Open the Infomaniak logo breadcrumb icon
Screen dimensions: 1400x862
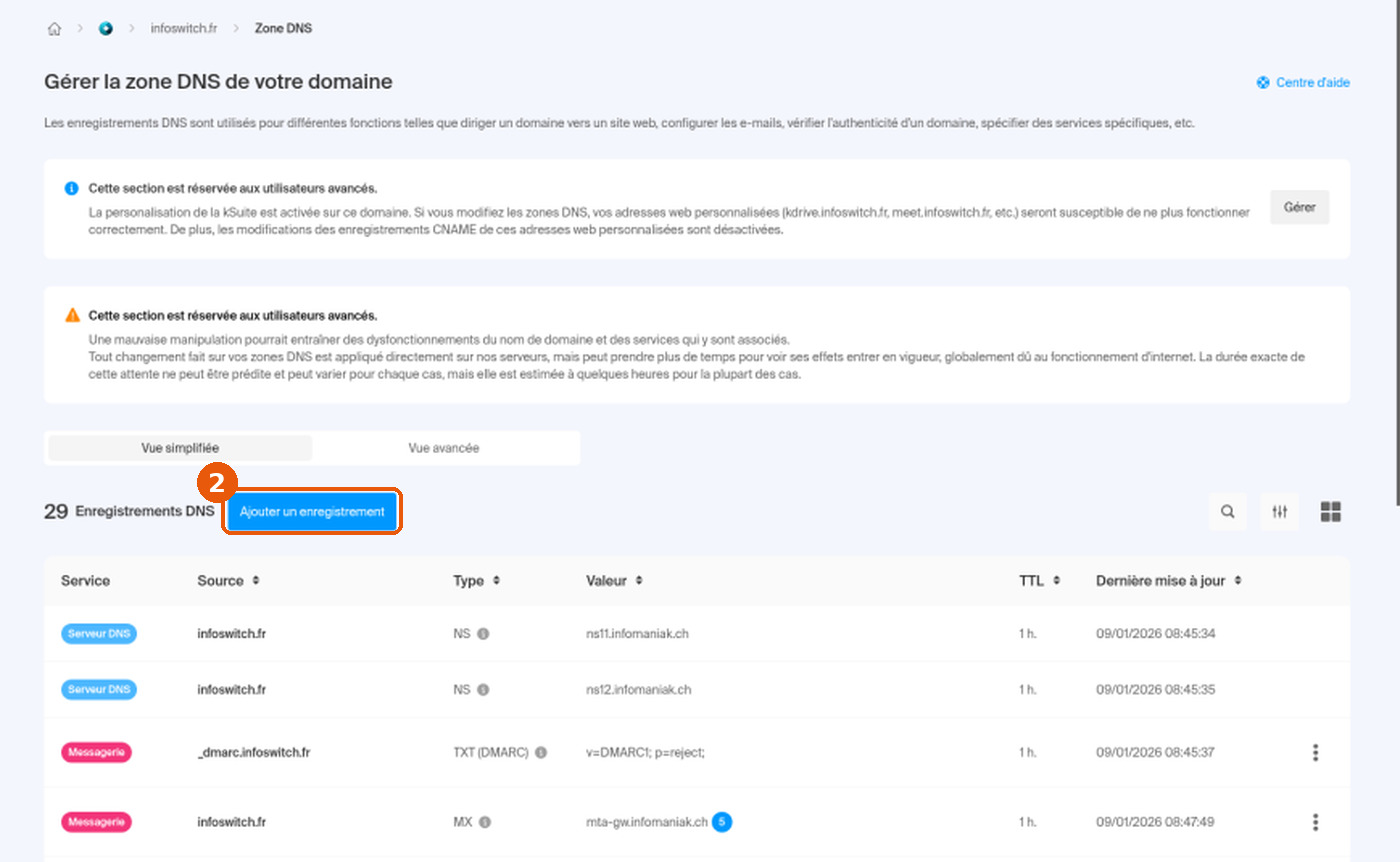point(106,28)
